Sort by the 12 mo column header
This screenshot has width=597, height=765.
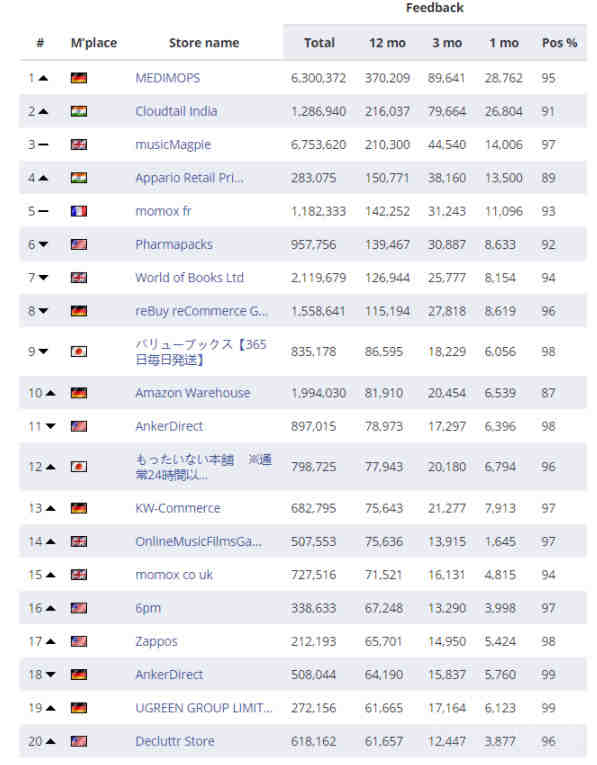tap(387, 43)
